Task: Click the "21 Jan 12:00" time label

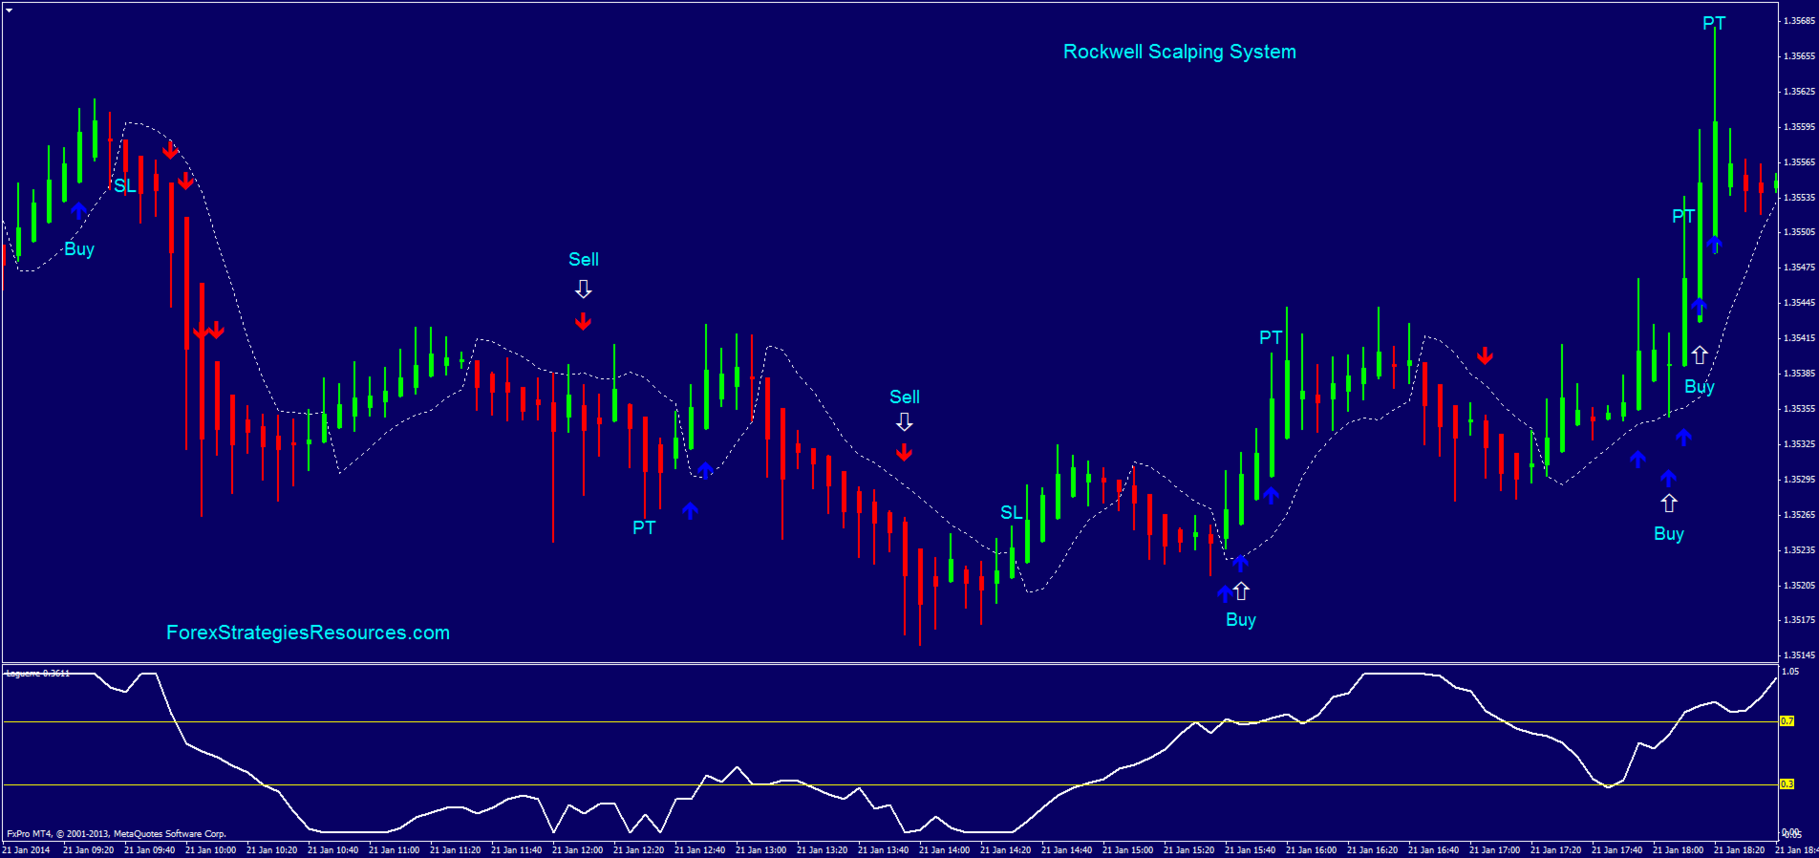Action: 577,850
